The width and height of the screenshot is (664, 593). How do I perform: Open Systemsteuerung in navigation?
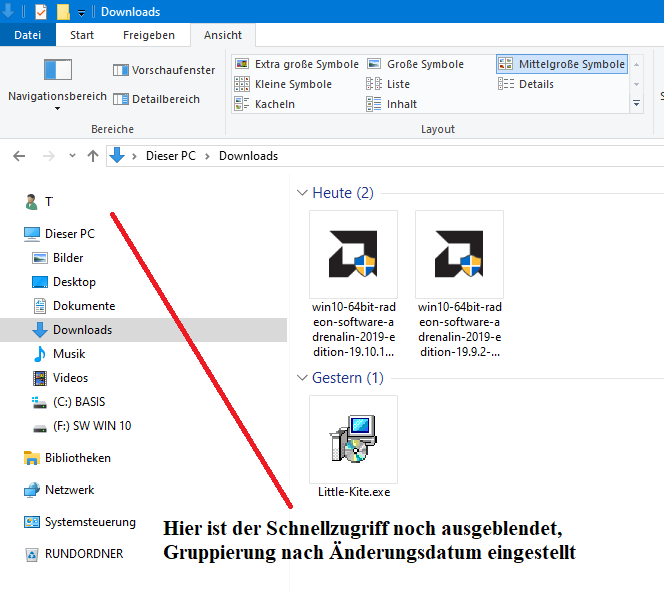coord(80,522)
